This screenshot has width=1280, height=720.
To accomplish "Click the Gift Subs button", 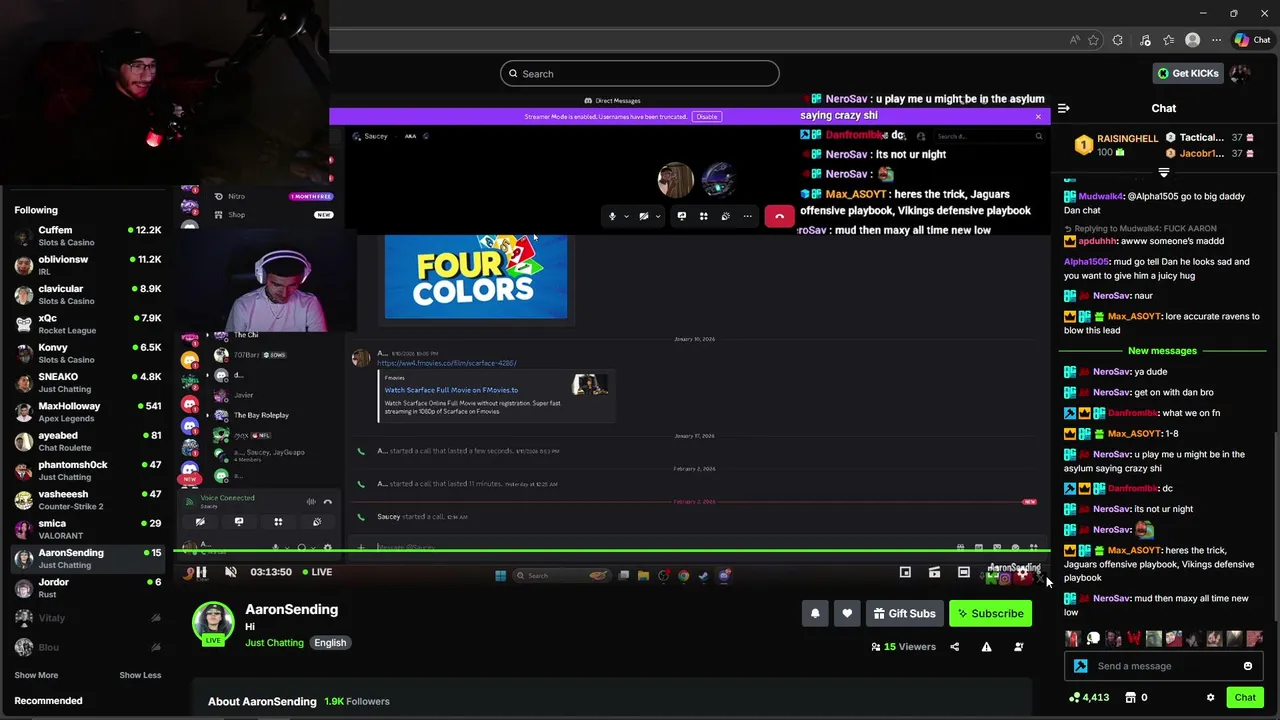I will [904, 613].
